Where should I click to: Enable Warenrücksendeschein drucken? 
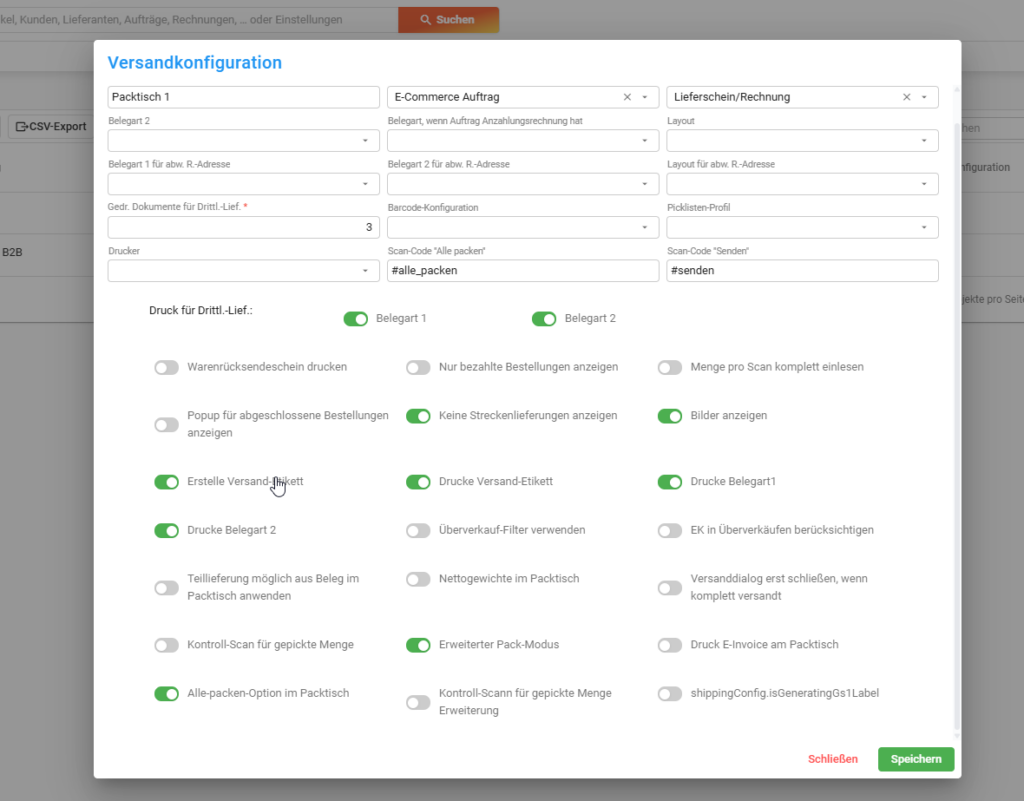(167, 368)
